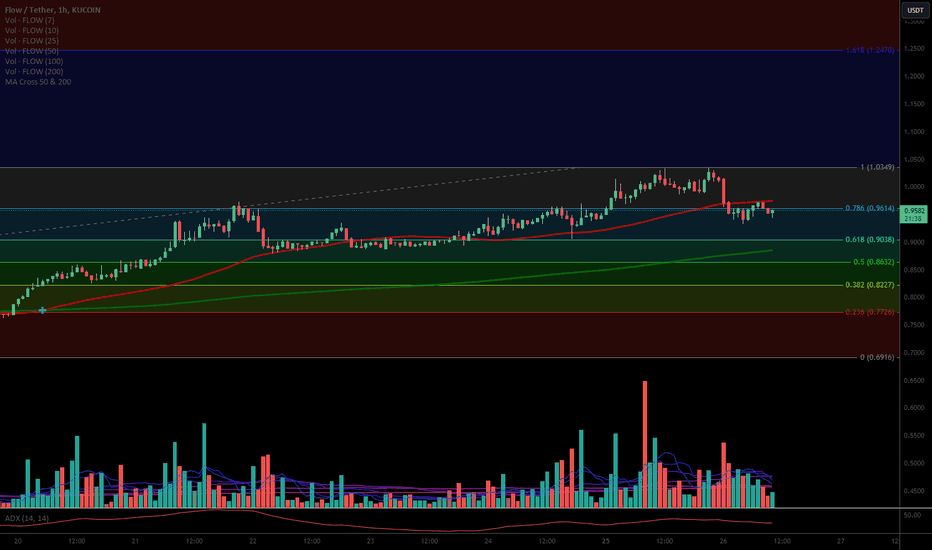The image size is (932, 550).
Task: Click the tallest red volume bar
Action: click(x=645, y=444)
